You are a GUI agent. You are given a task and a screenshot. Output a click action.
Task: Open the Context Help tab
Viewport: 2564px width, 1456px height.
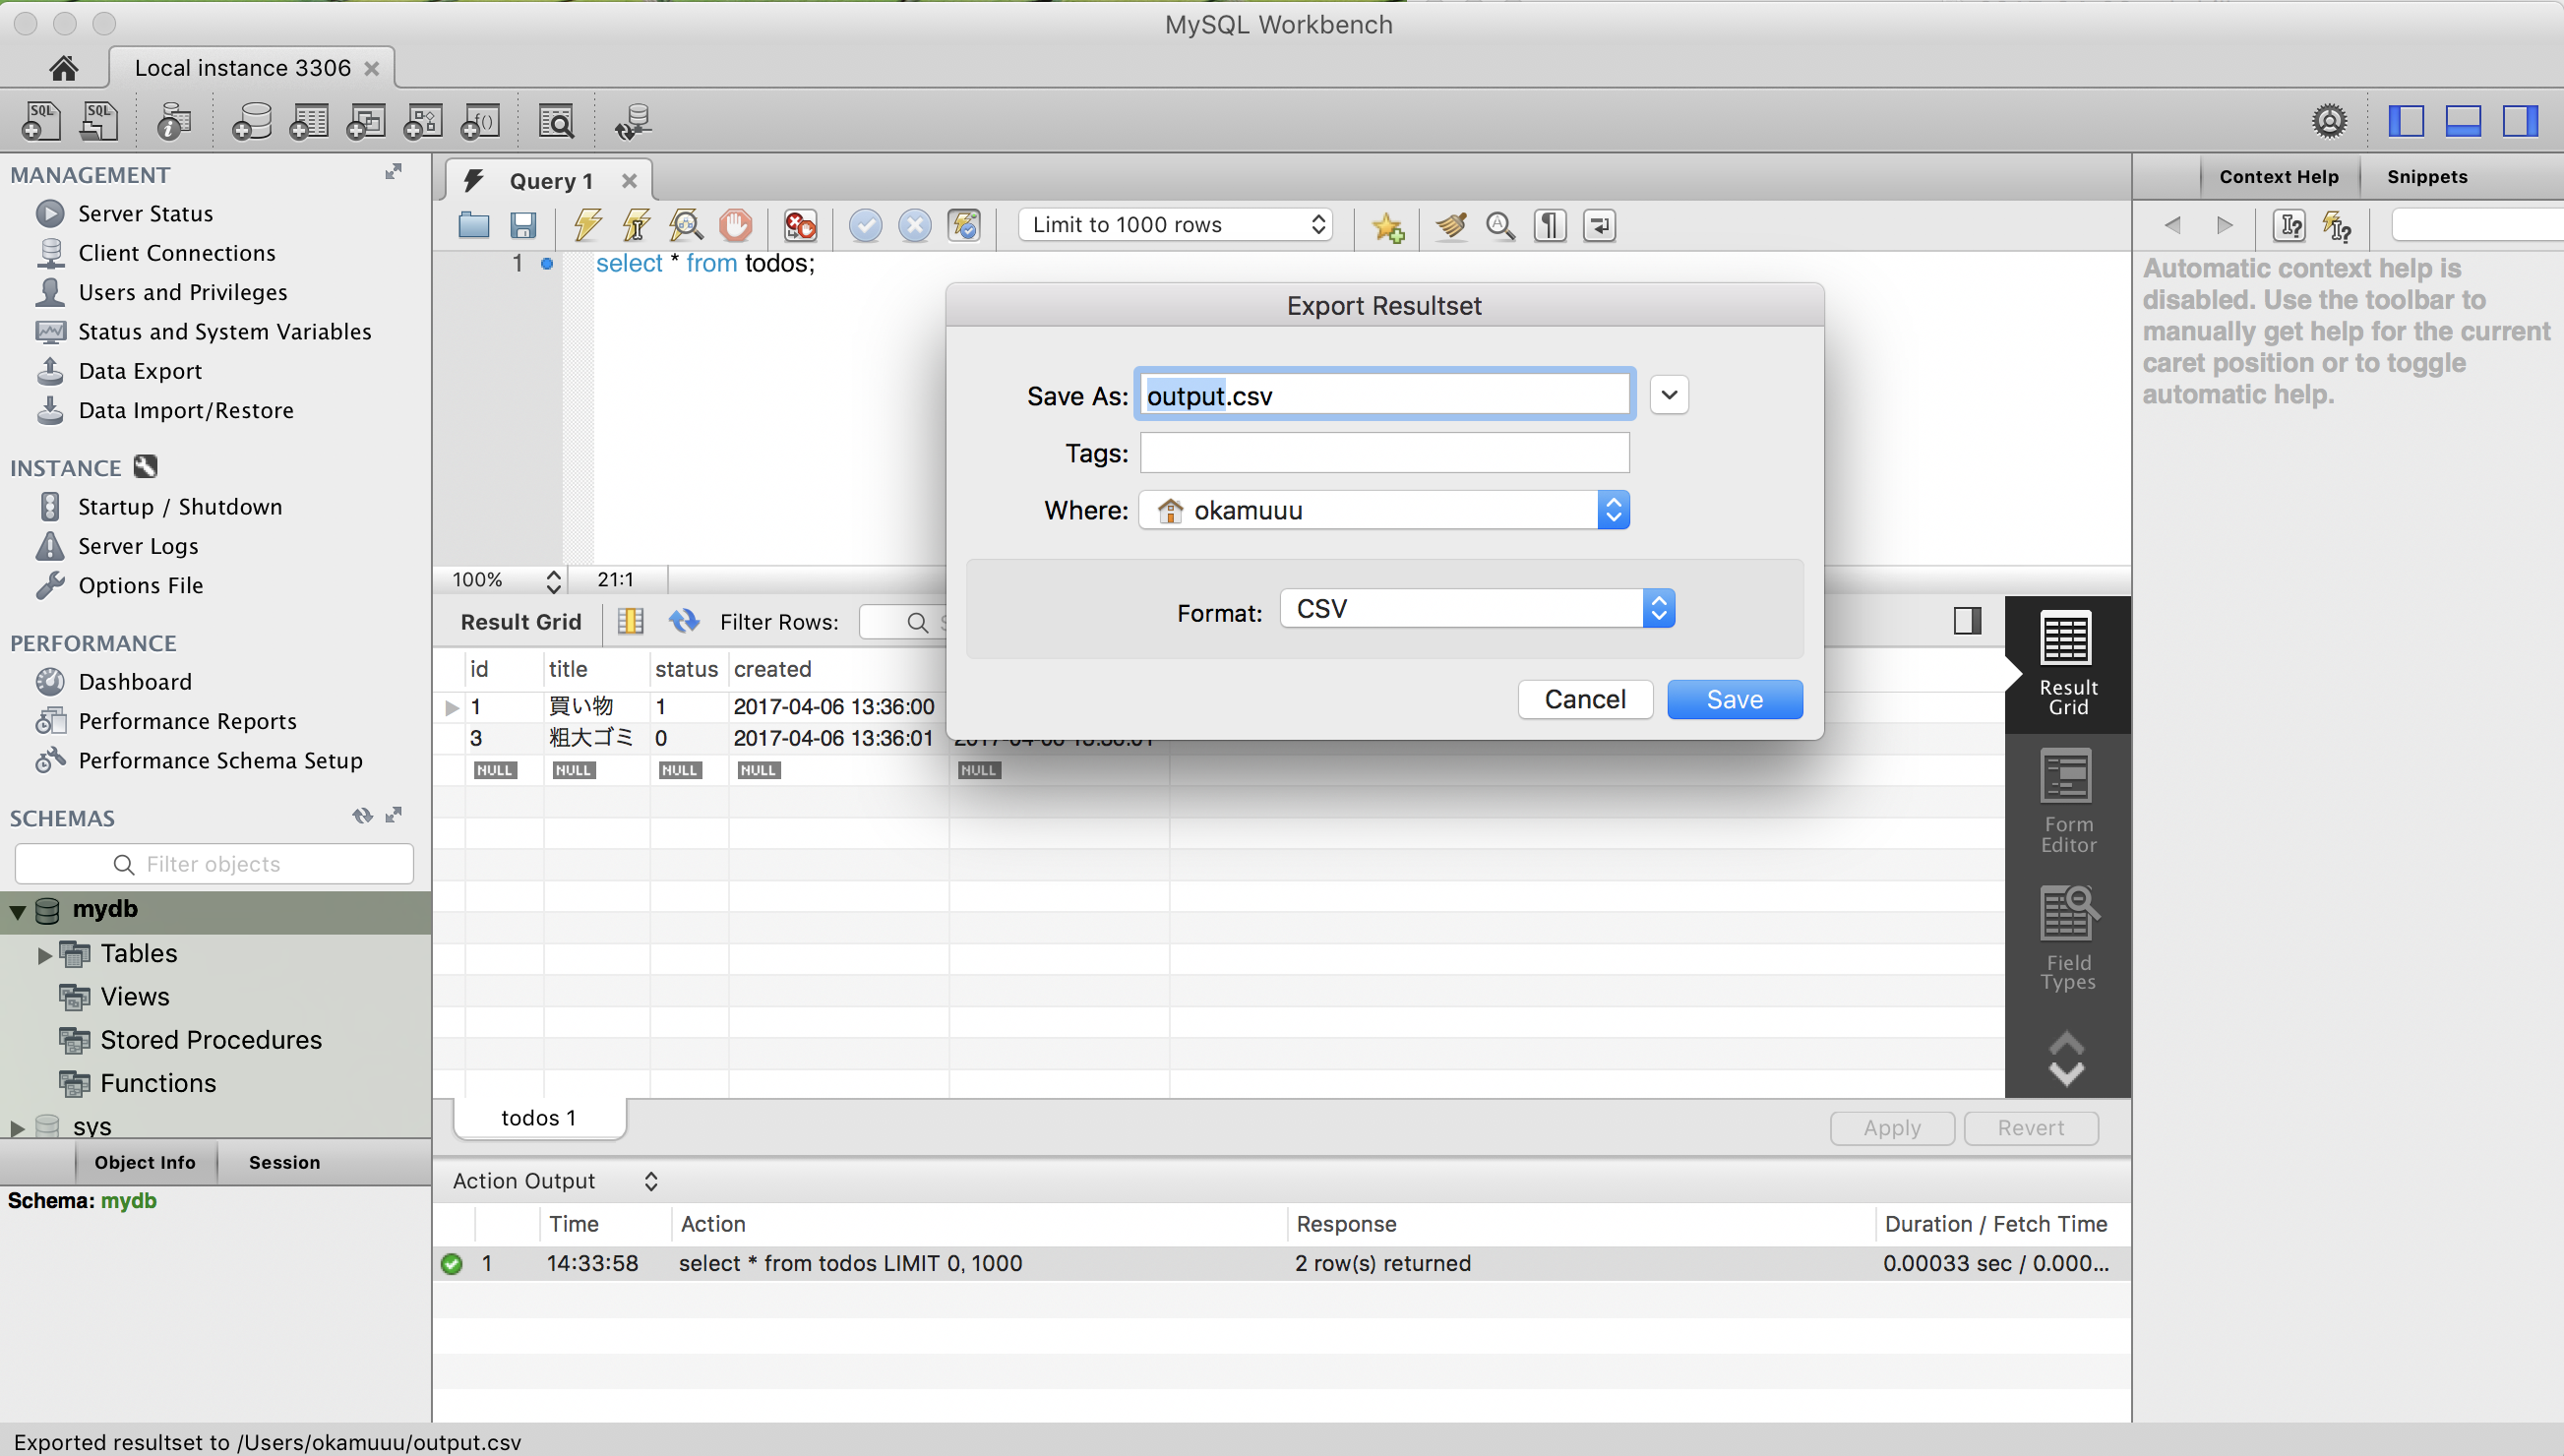tap(2278, 177)
